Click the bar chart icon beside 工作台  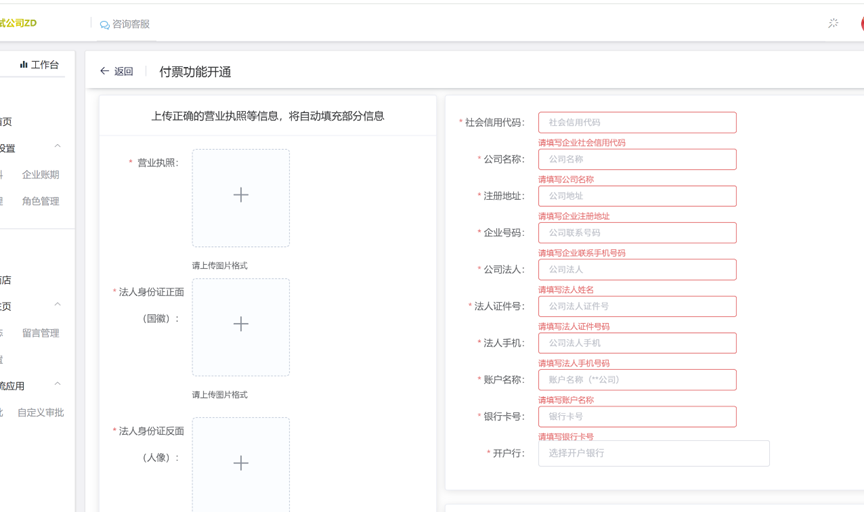coord(24,65)
